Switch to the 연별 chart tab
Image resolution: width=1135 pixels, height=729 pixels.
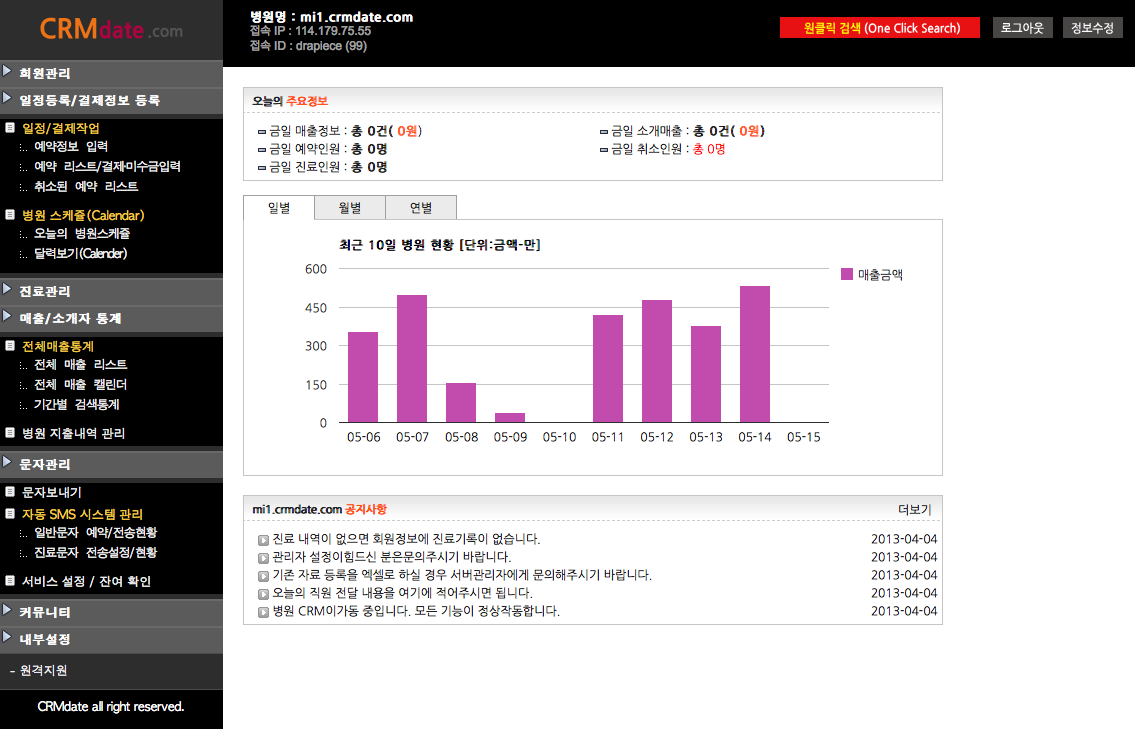(421, 208)
